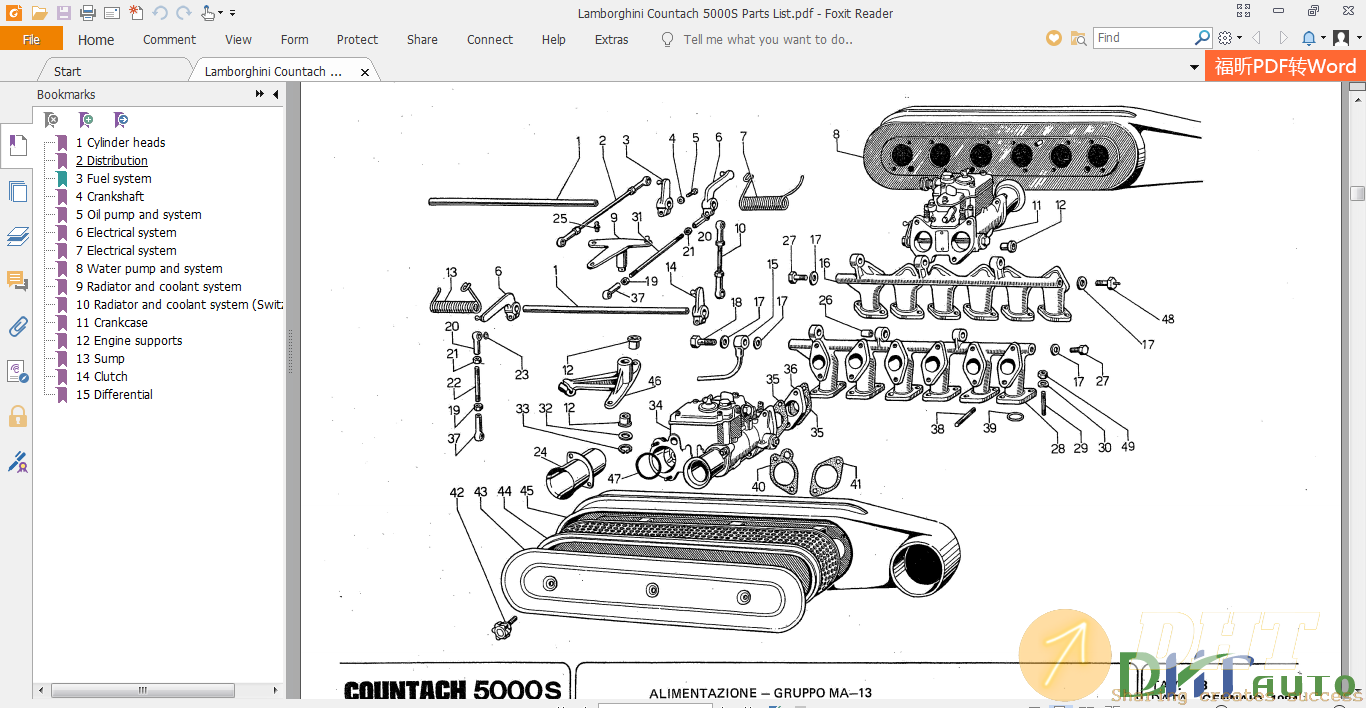The width and height of the screenshot is (1366, 708).
Task: Click the Save icon in quick toolbar
Action: [x=63, y=13]
